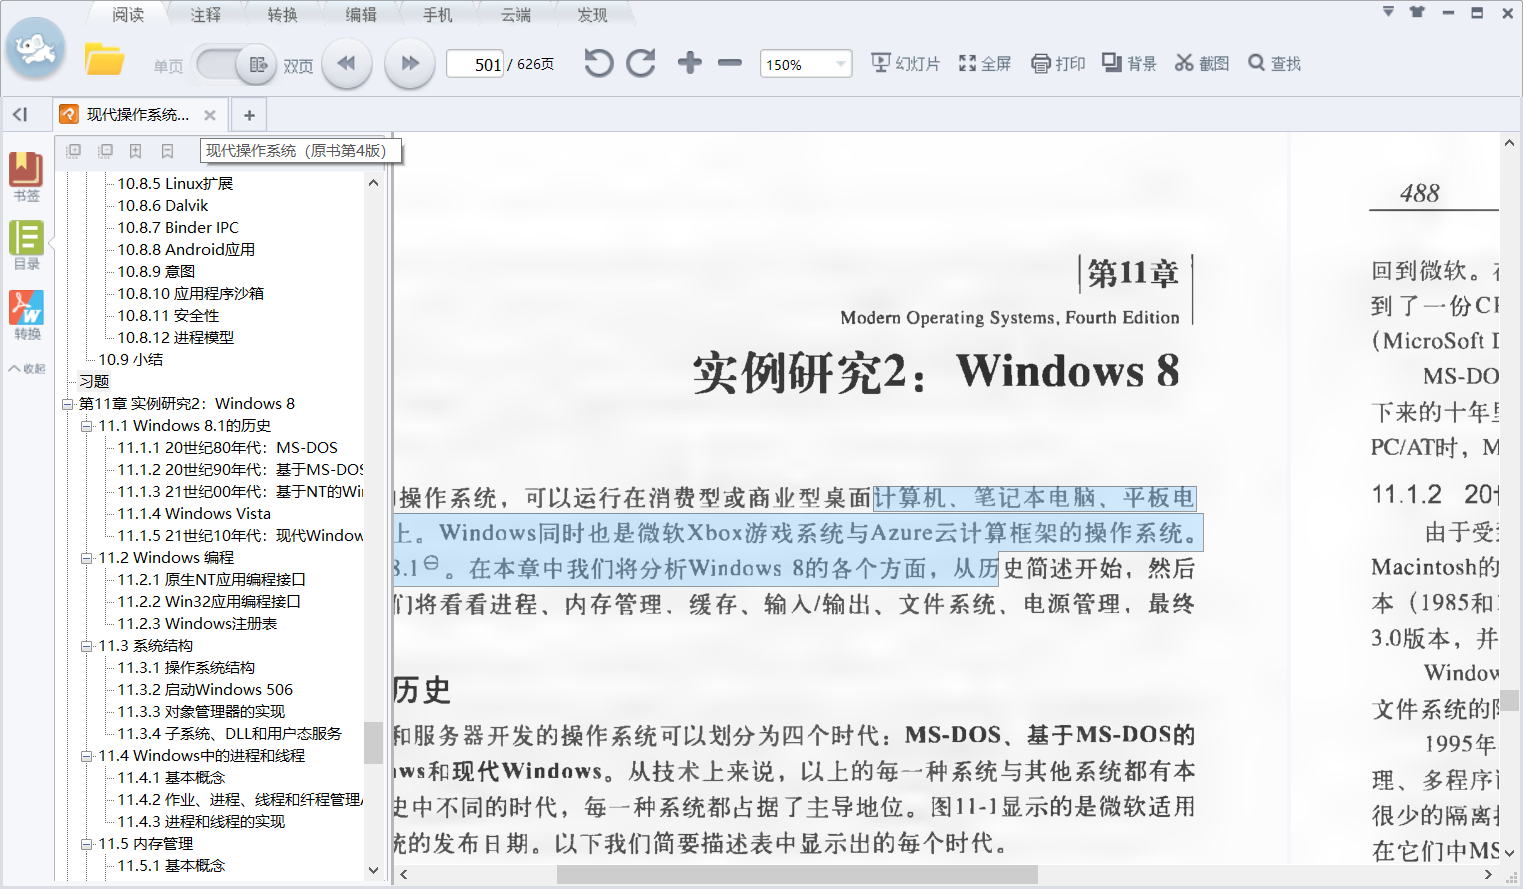Switch to 发现 tab
This screenshot has height=889, width=1523.
592,14
